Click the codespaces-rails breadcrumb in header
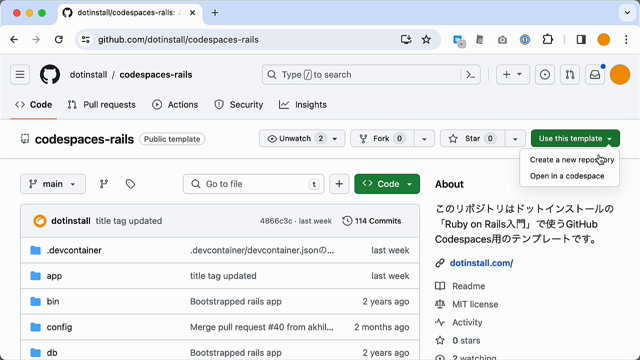The image size is (640, 360). click(156, 75)
